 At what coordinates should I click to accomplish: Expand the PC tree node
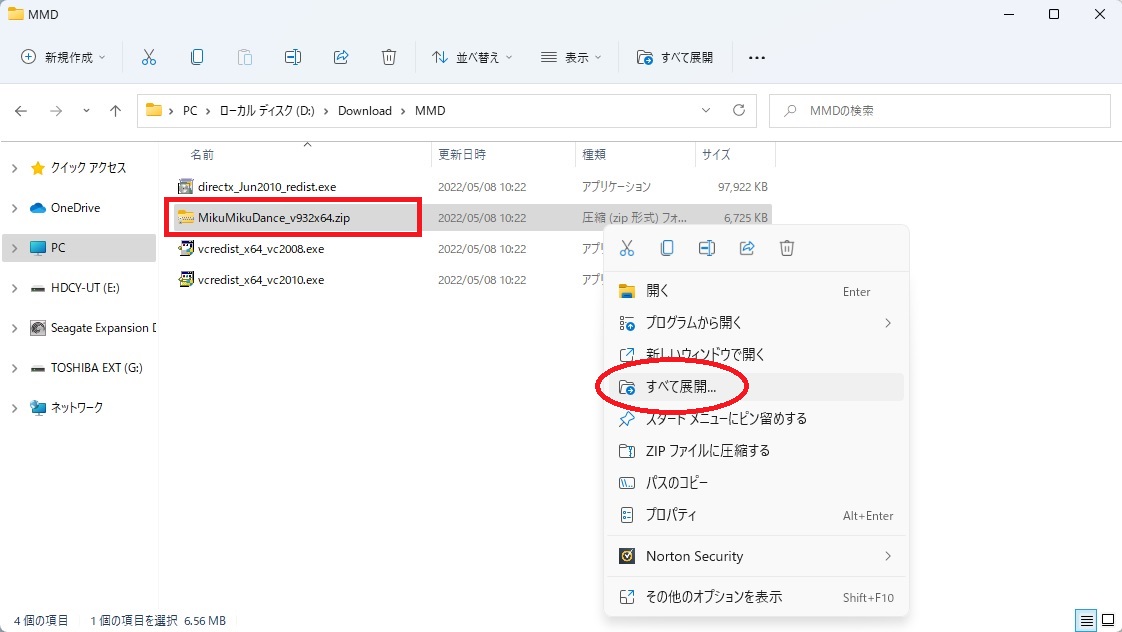pos(14,248)
